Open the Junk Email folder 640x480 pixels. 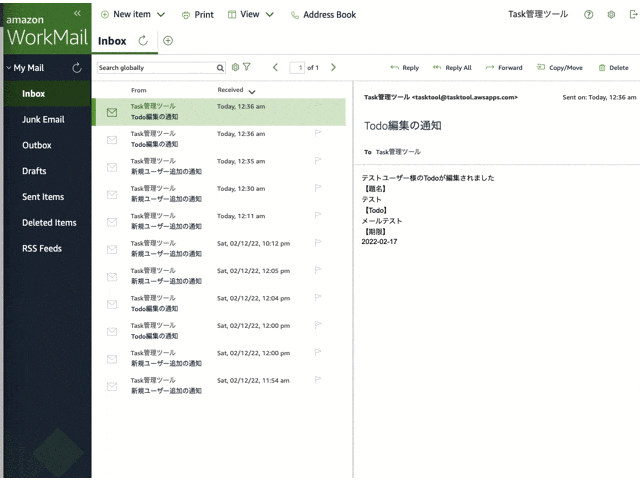point(47,120)
